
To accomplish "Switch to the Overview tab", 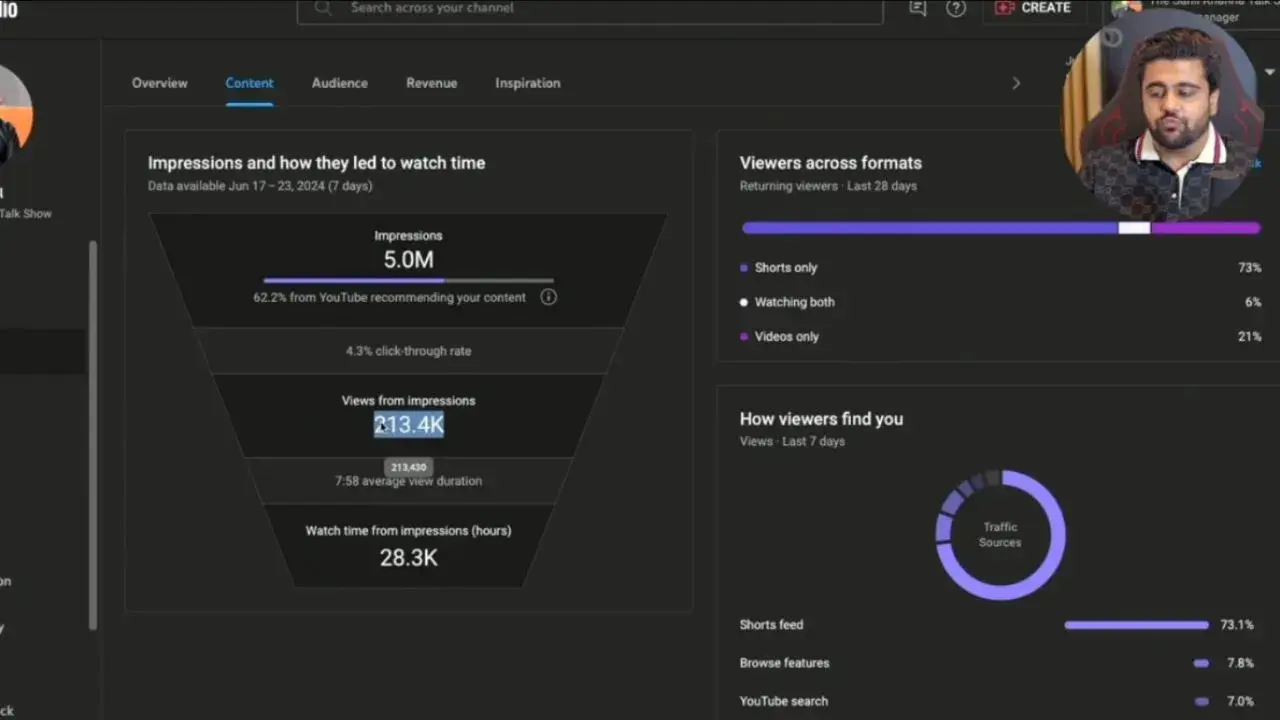I will coord(159,83).
